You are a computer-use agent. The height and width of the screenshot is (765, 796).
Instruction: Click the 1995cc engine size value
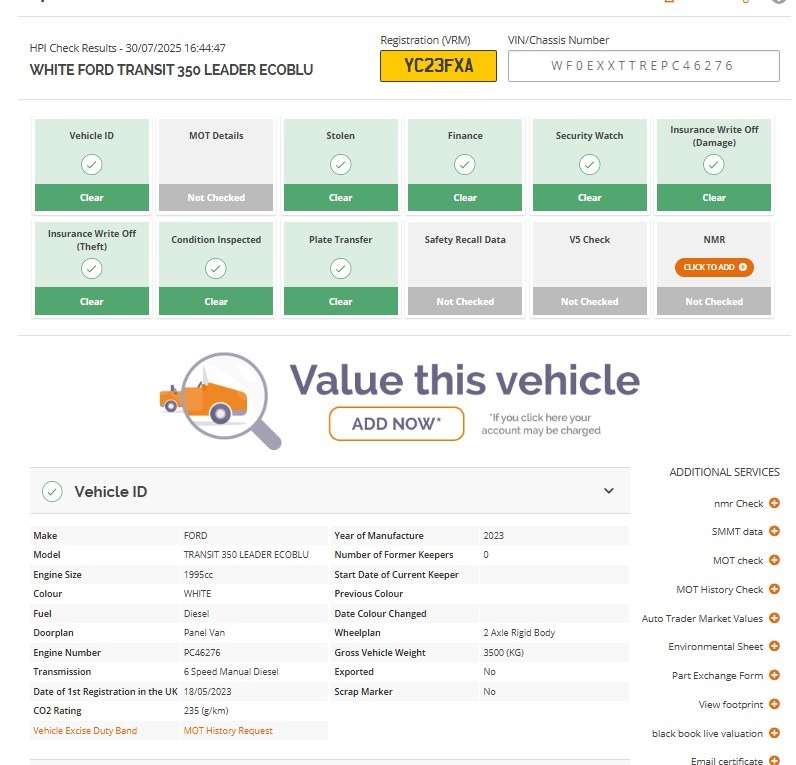(x=198, y=575)
